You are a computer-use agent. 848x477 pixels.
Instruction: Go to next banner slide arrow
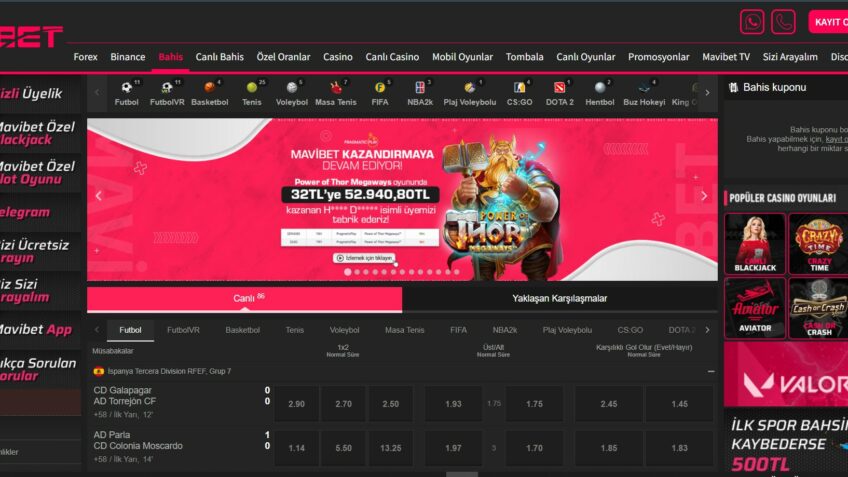703,196
